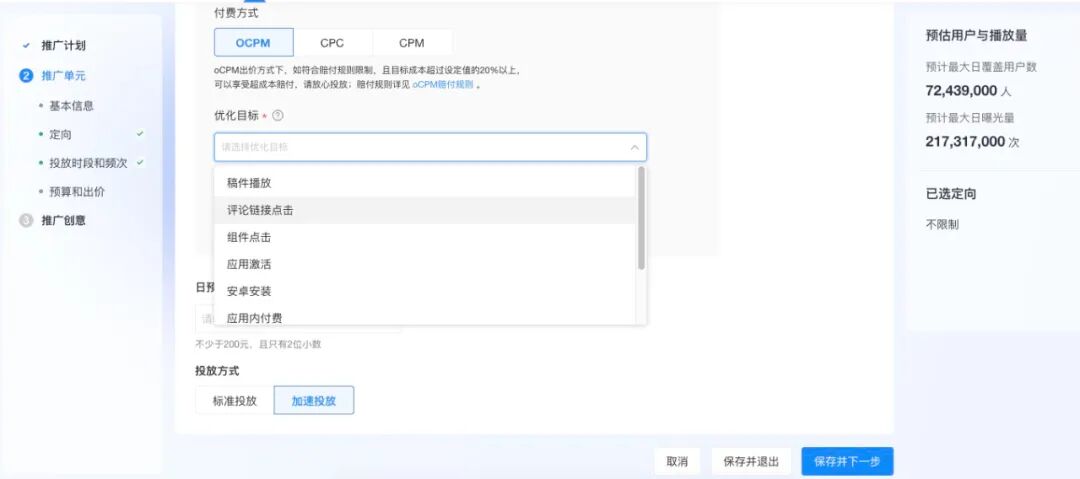This screenshot has width=1080, height=479.
Task: Click the 不限制 text under 已选定向
Action: pyautogui.click(x=942, y=225)
